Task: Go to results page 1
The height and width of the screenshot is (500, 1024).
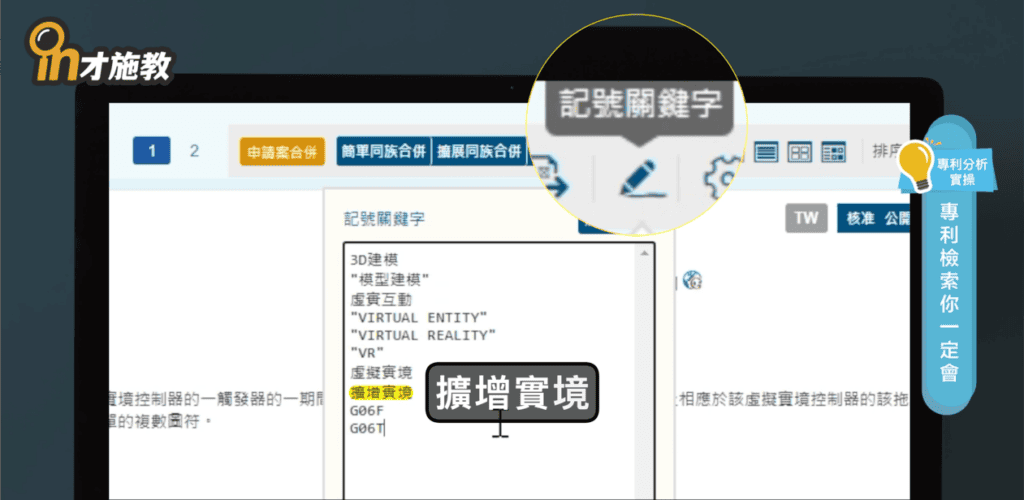Action: click(x=152, y=151)
